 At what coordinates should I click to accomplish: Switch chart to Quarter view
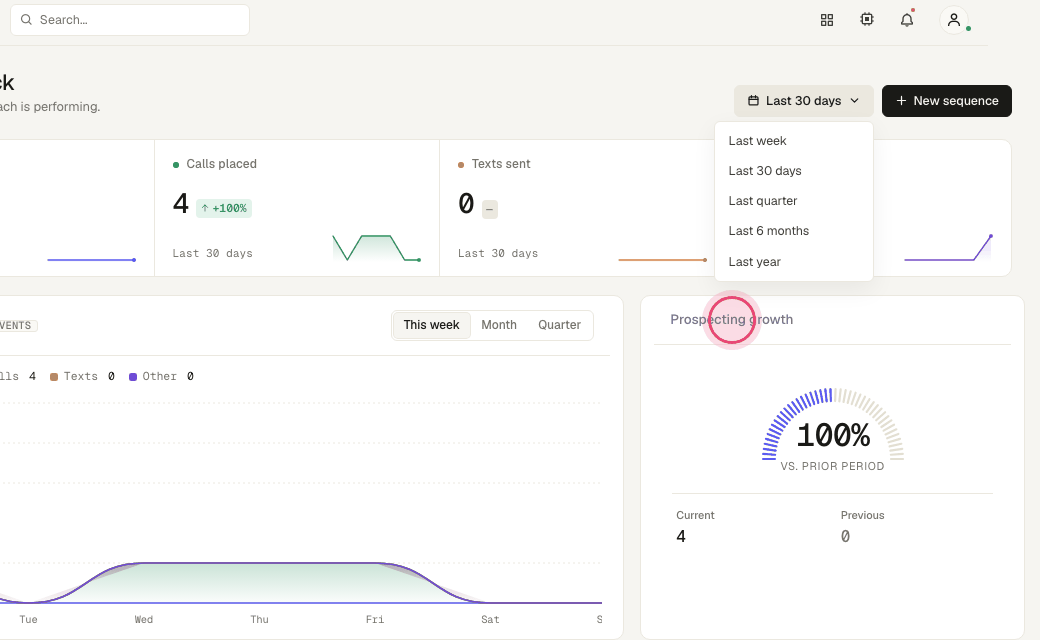[559, 325]
